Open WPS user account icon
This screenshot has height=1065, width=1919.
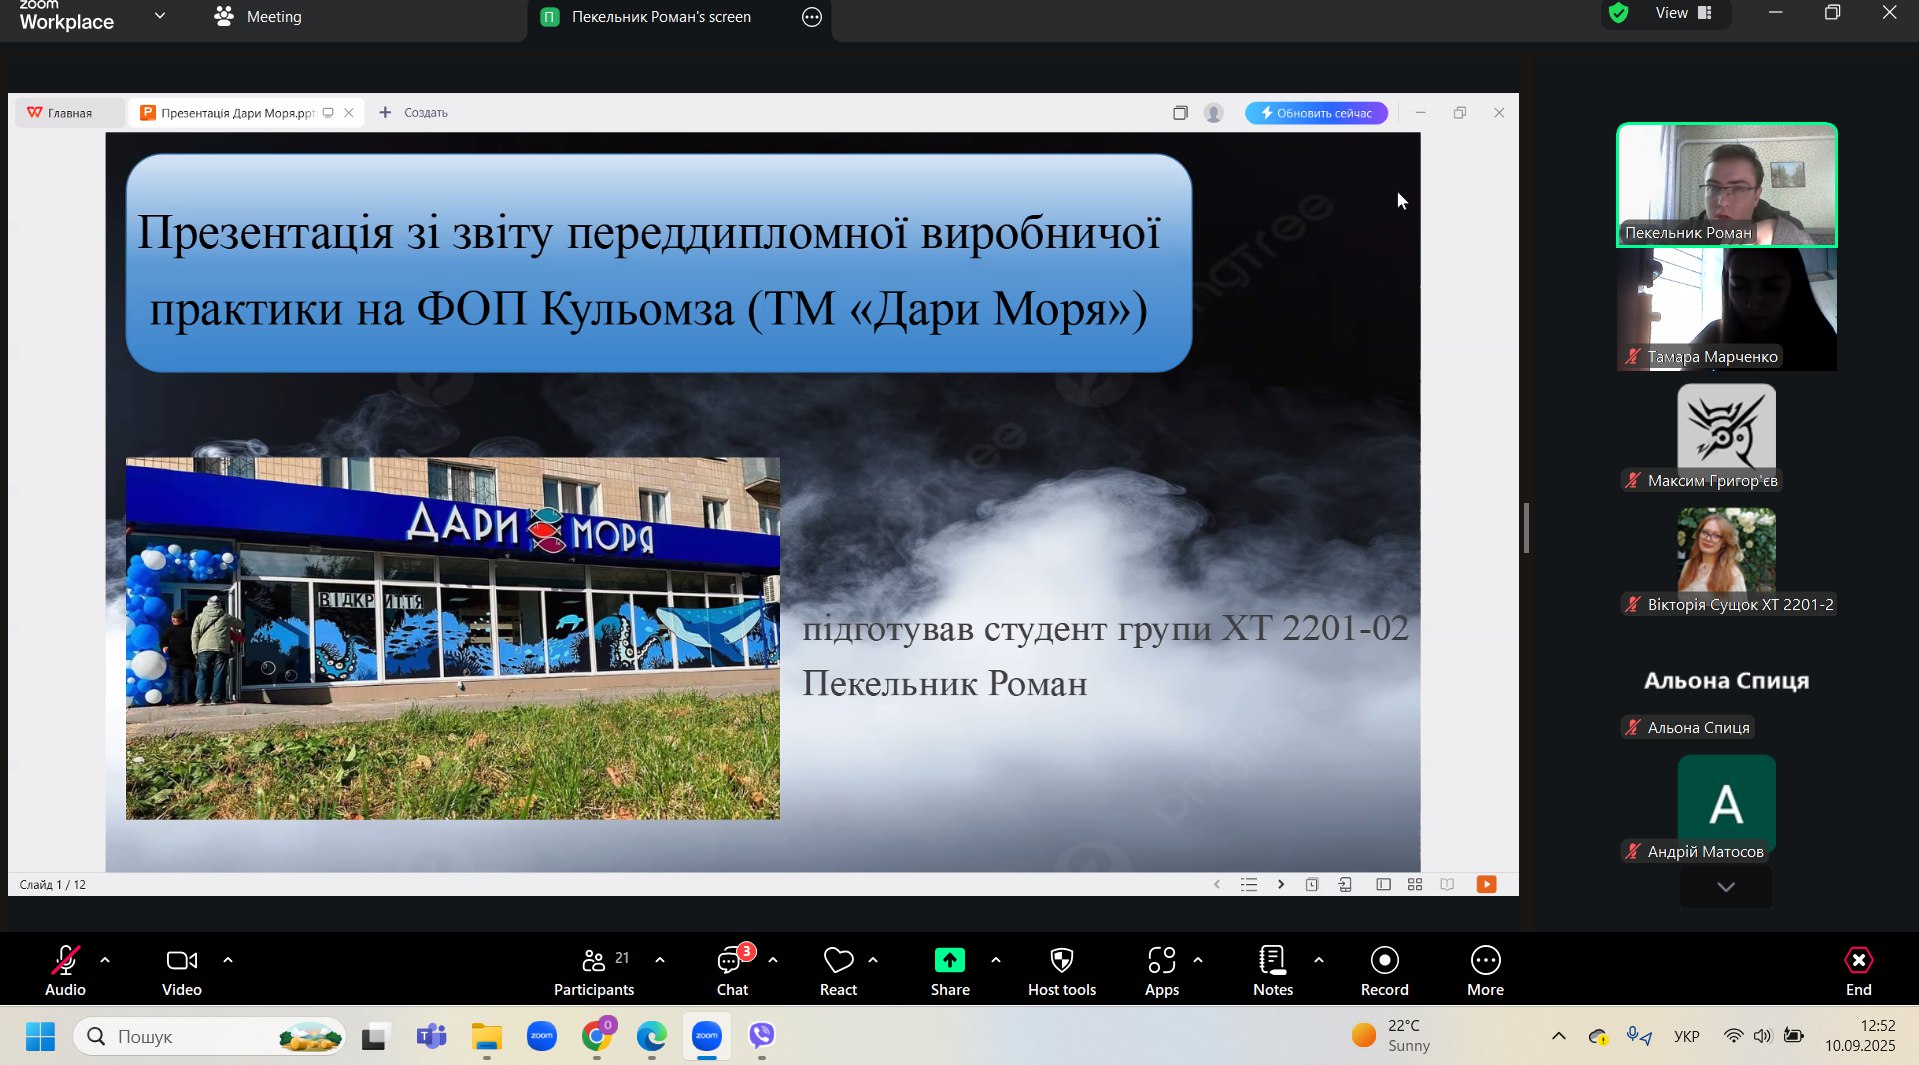pos(1214,113)
